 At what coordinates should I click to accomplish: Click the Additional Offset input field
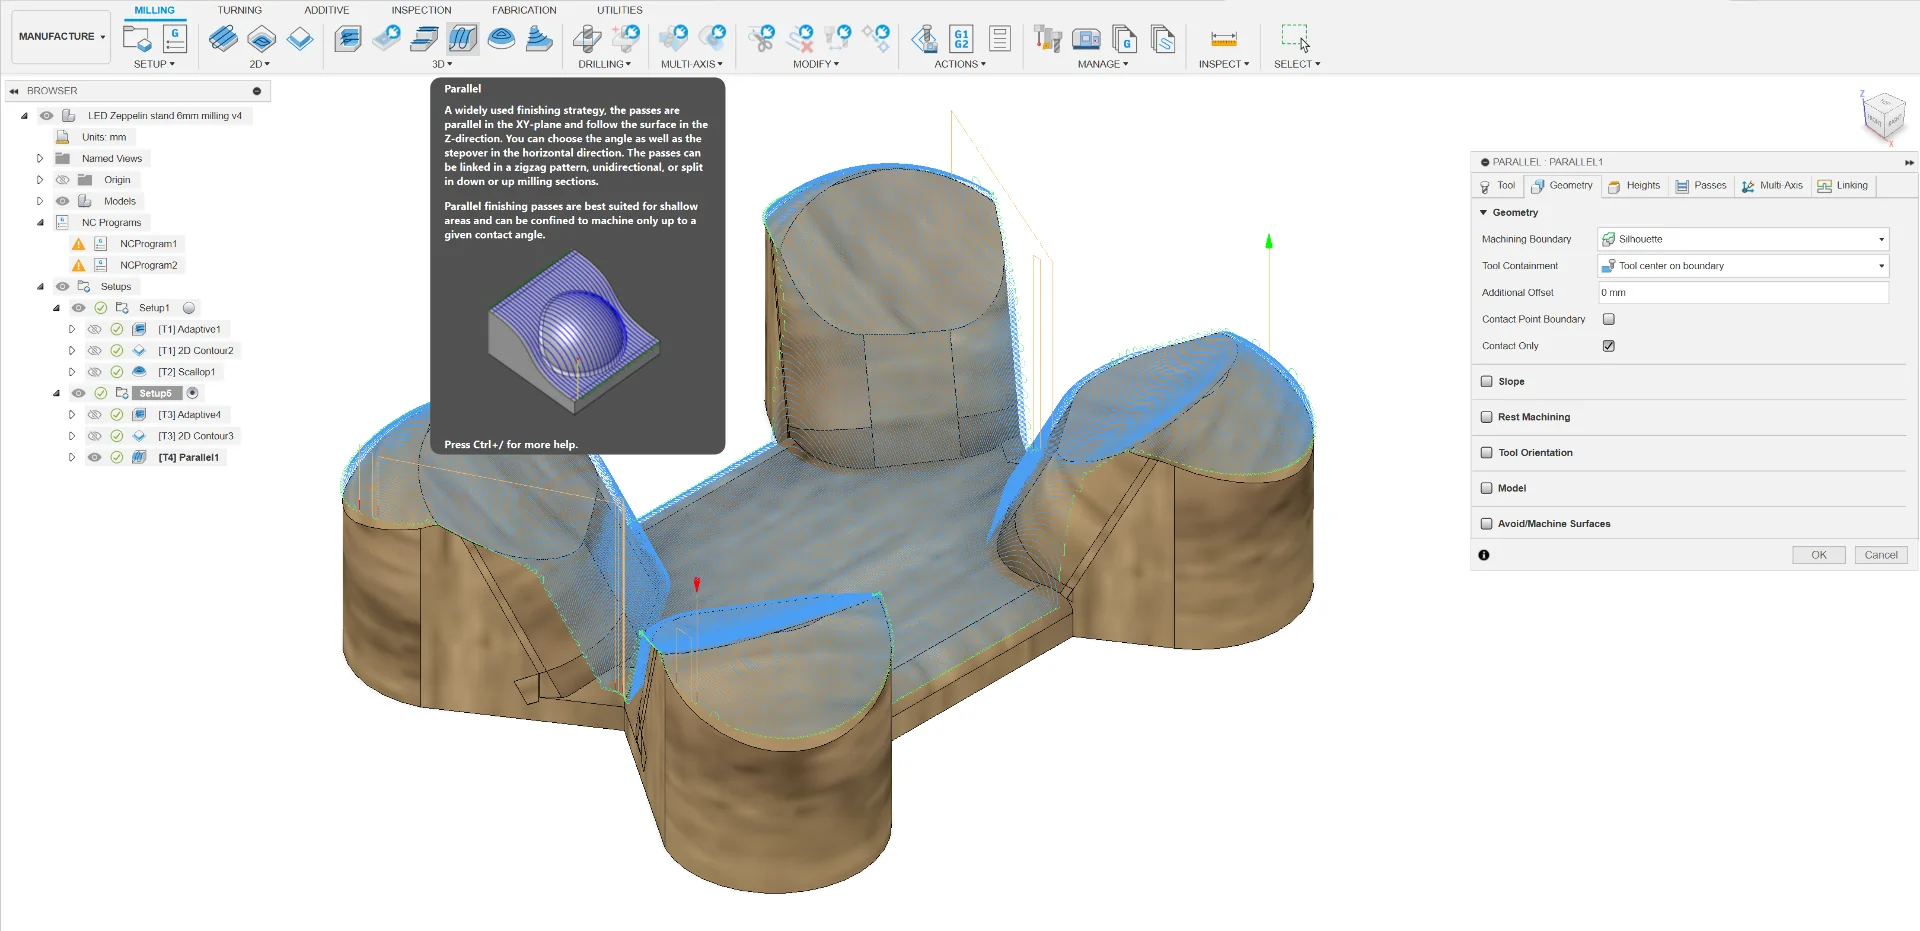tap(1743, 293)
